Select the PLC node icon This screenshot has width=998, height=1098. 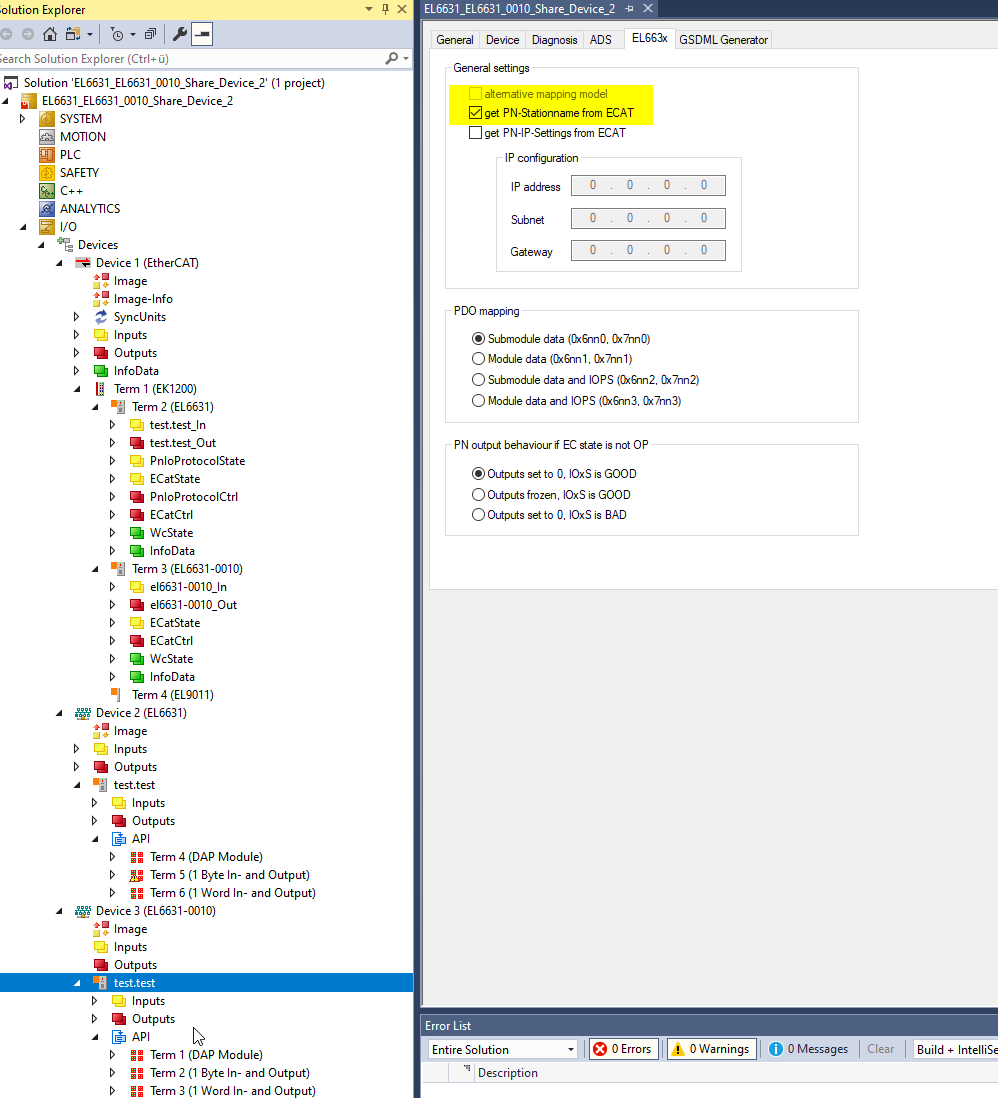[47, 155]
